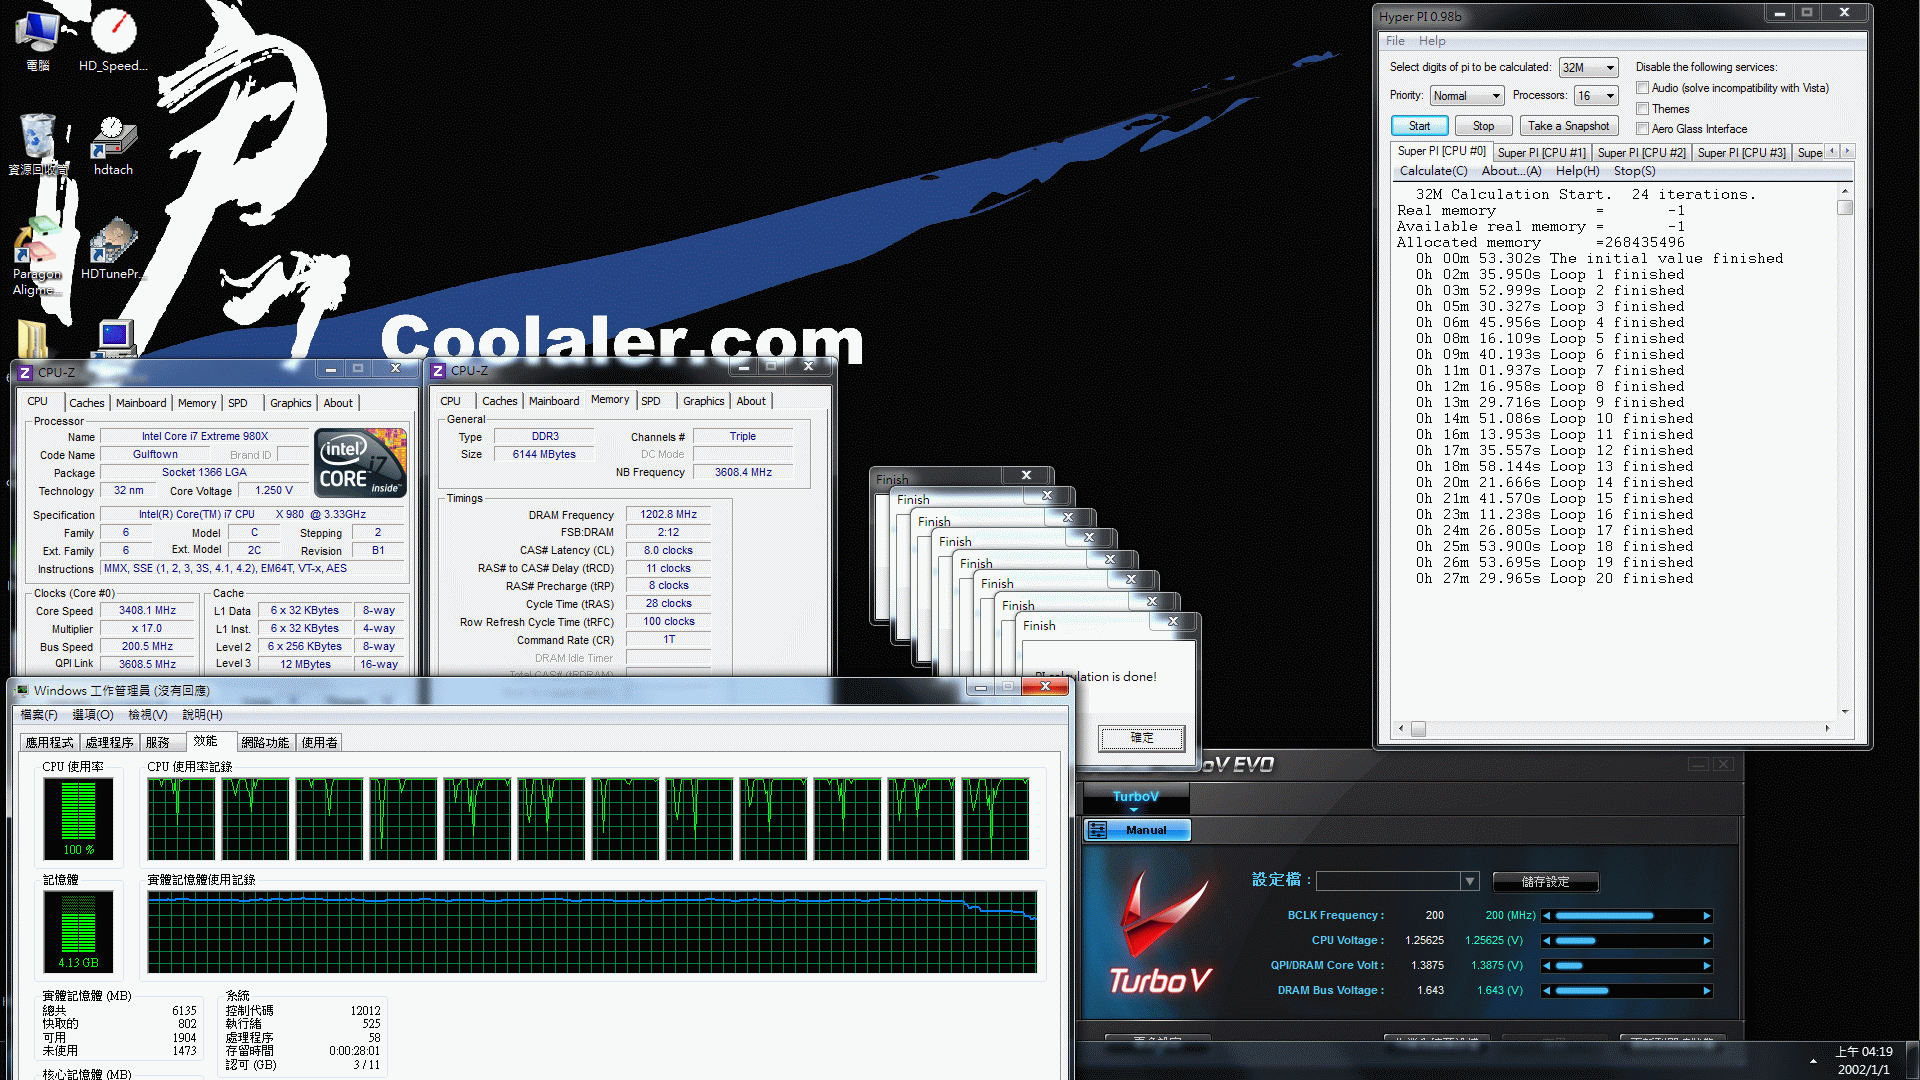This screenshot has height=1080, width=1920.
Task: Open the 電腦 computer desktop icon
Action: (38, 40)
